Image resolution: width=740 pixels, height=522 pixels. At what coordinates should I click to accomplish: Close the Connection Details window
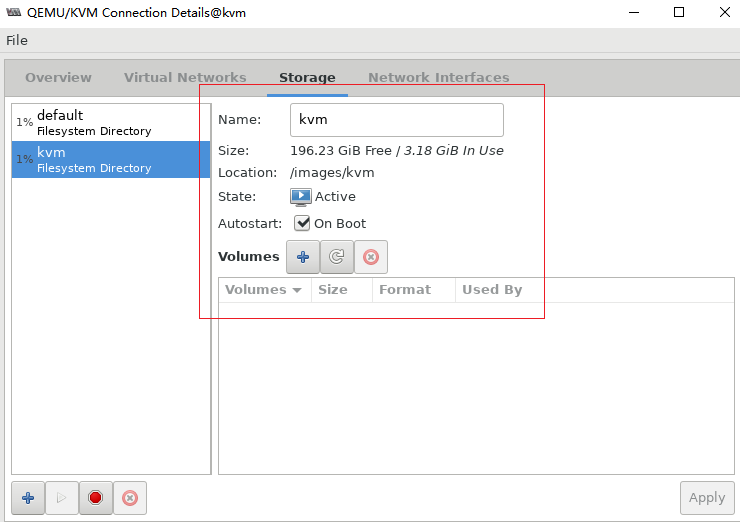tap(725, 12)
